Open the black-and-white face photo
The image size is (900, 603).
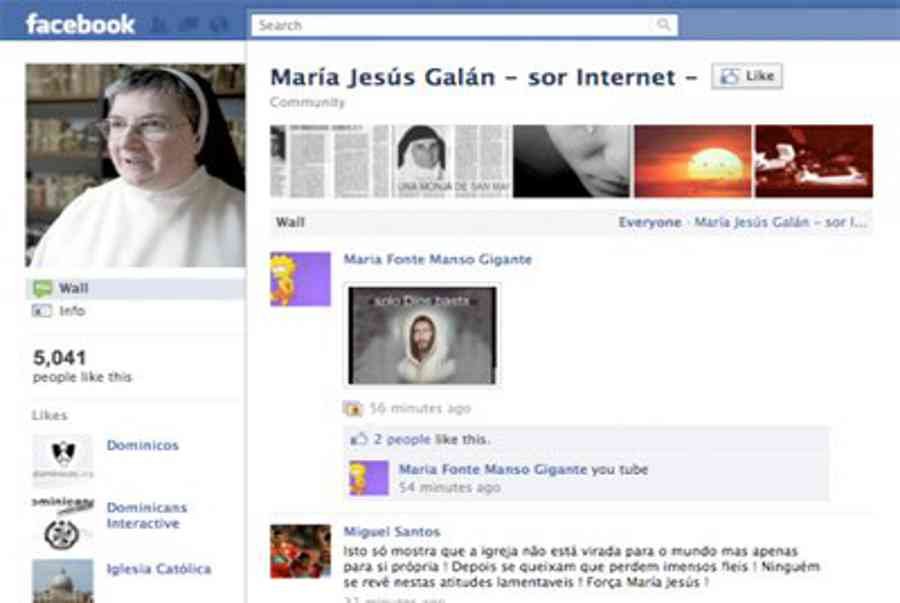click(x=572, y=161)
